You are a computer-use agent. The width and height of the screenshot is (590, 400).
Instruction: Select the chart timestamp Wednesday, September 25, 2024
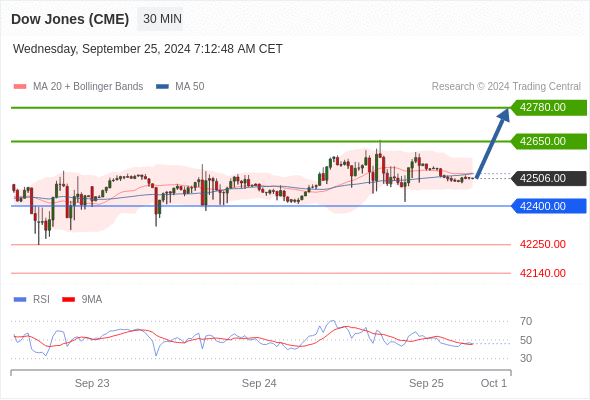[x=148, y=49]
